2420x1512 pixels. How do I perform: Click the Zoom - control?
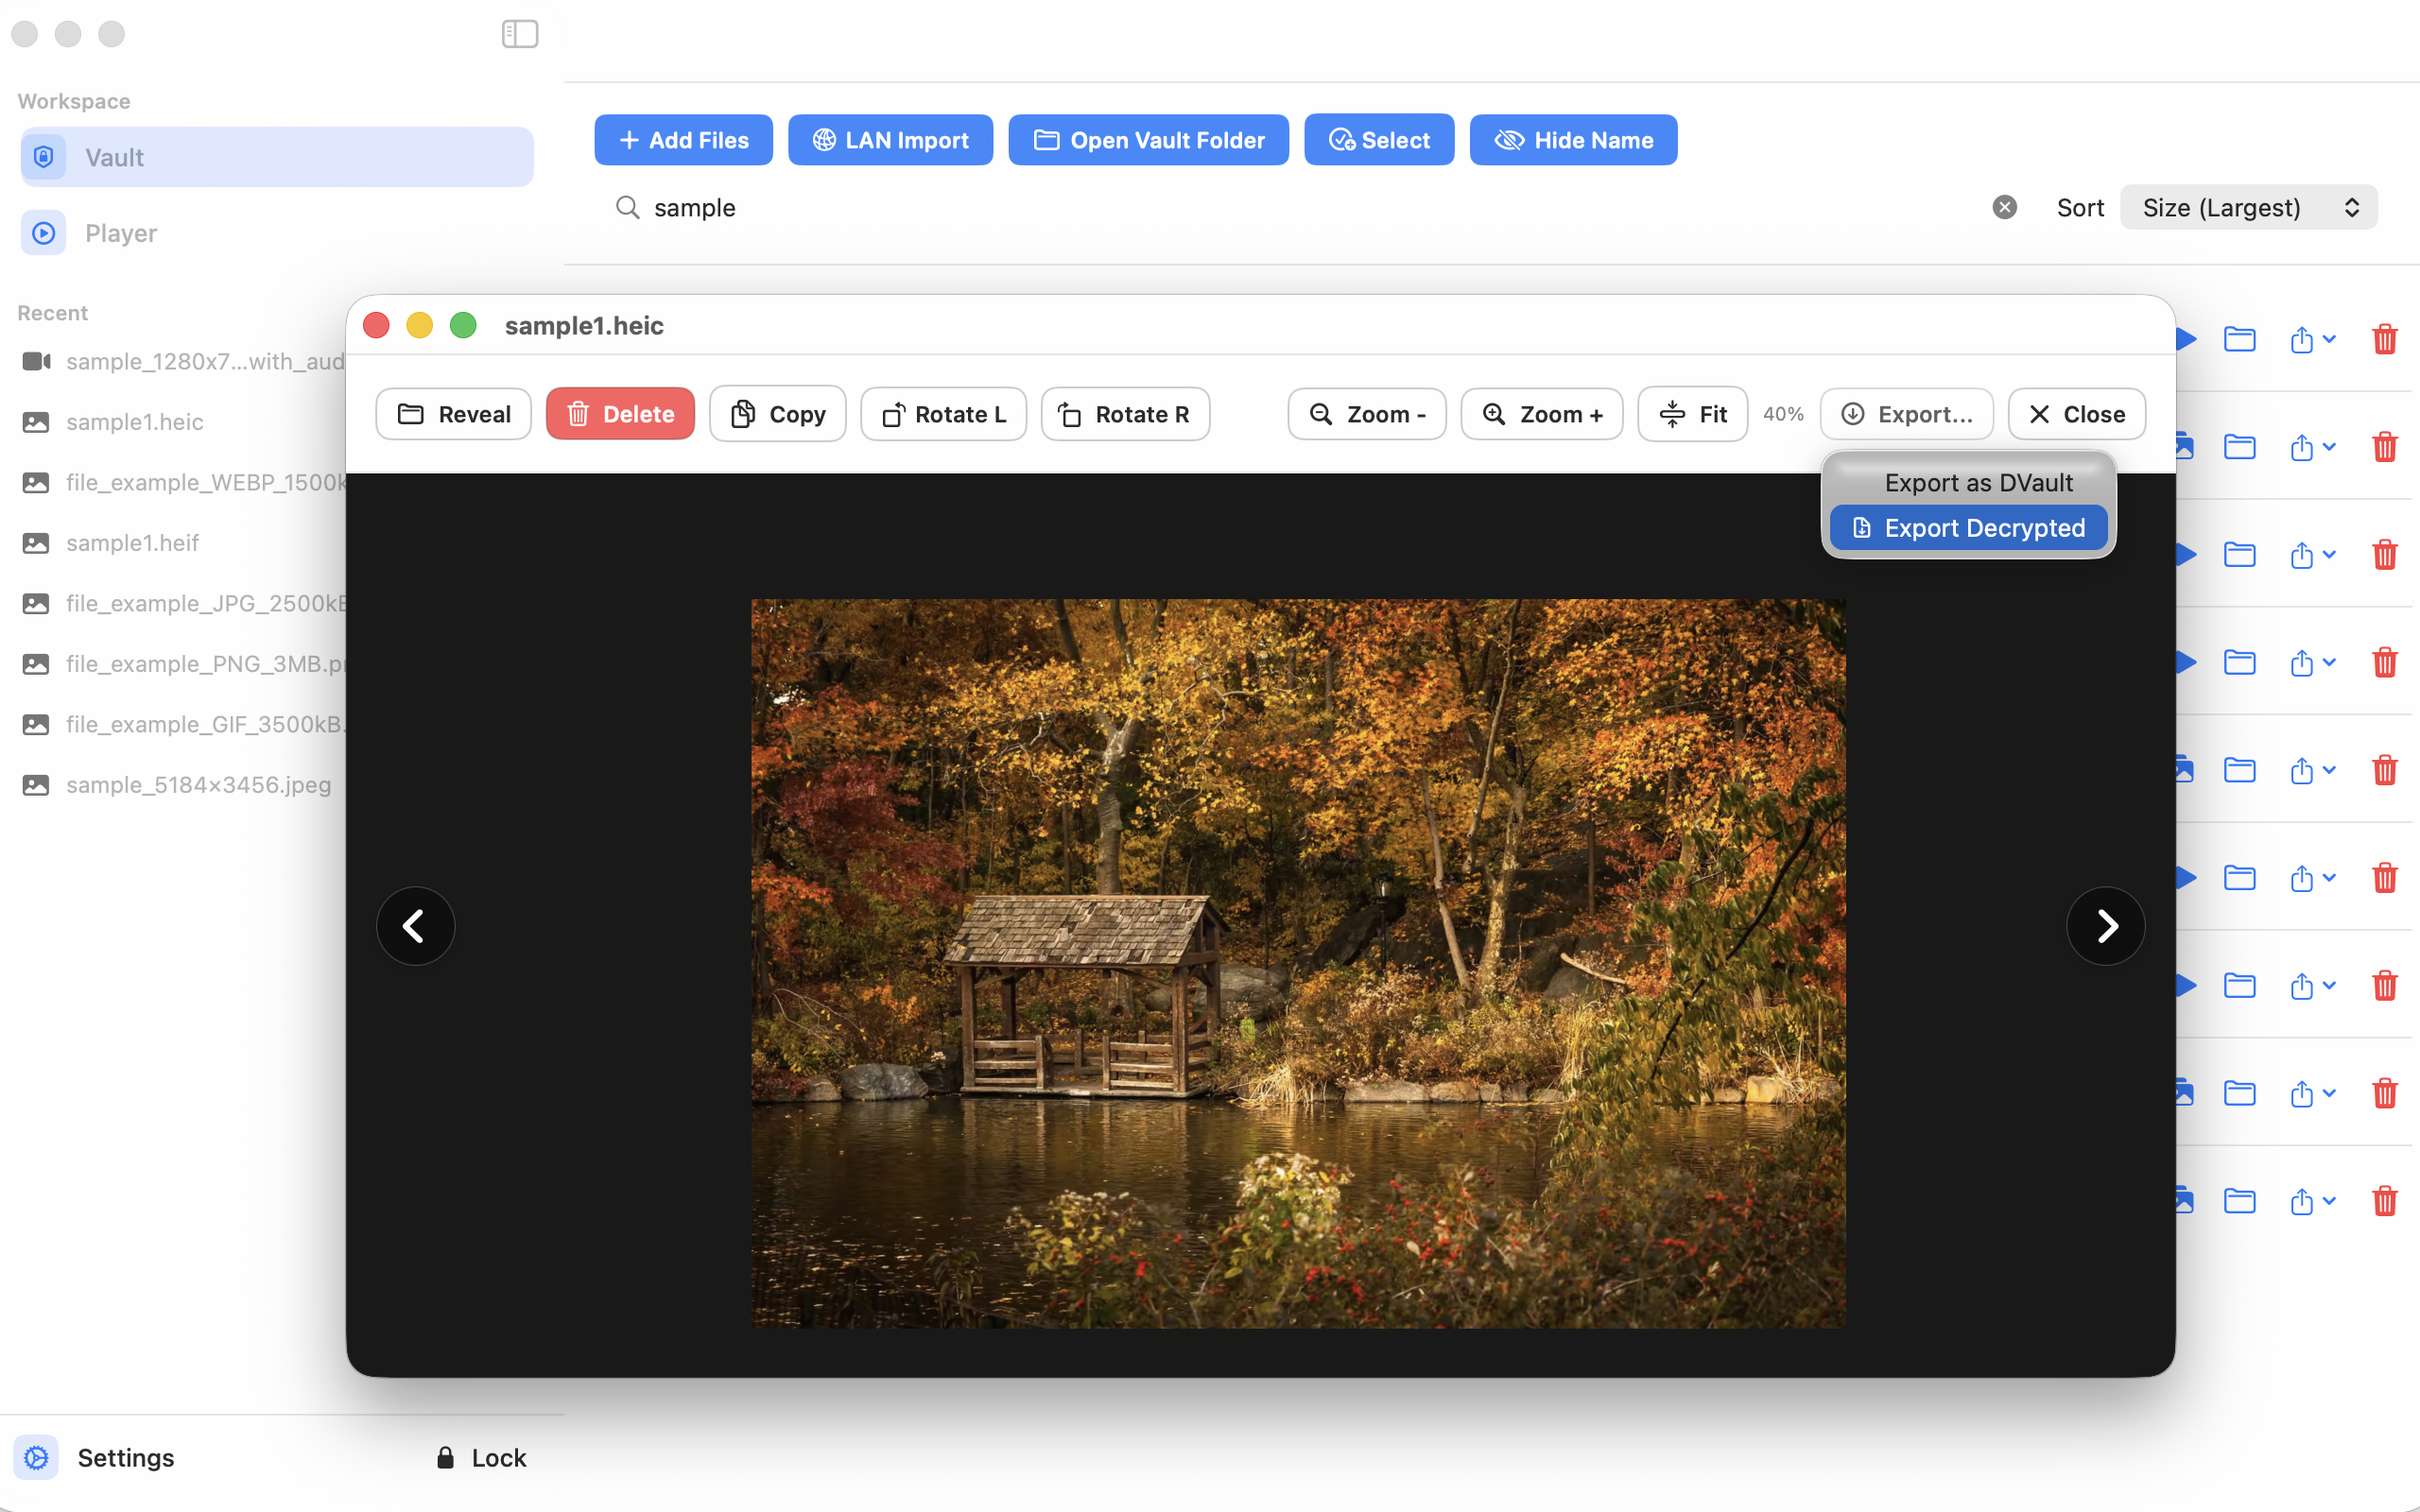coord(1366,413)
